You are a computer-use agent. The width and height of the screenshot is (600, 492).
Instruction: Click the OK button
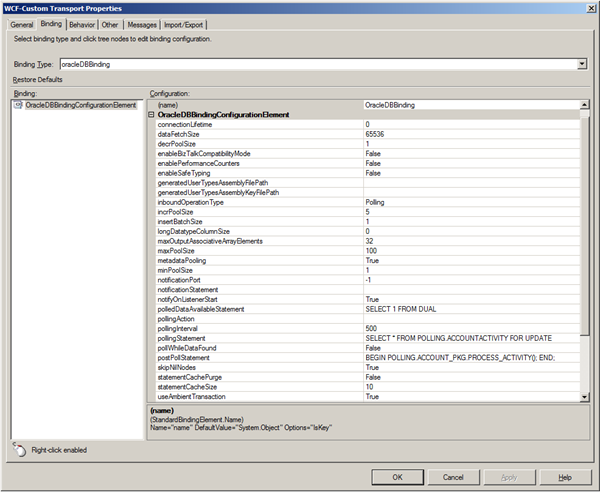pos(398,477)
